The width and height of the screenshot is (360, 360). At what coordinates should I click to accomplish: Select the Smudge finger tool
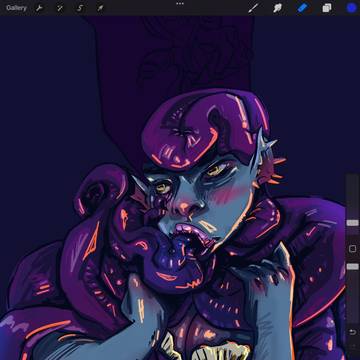[277, 8]
